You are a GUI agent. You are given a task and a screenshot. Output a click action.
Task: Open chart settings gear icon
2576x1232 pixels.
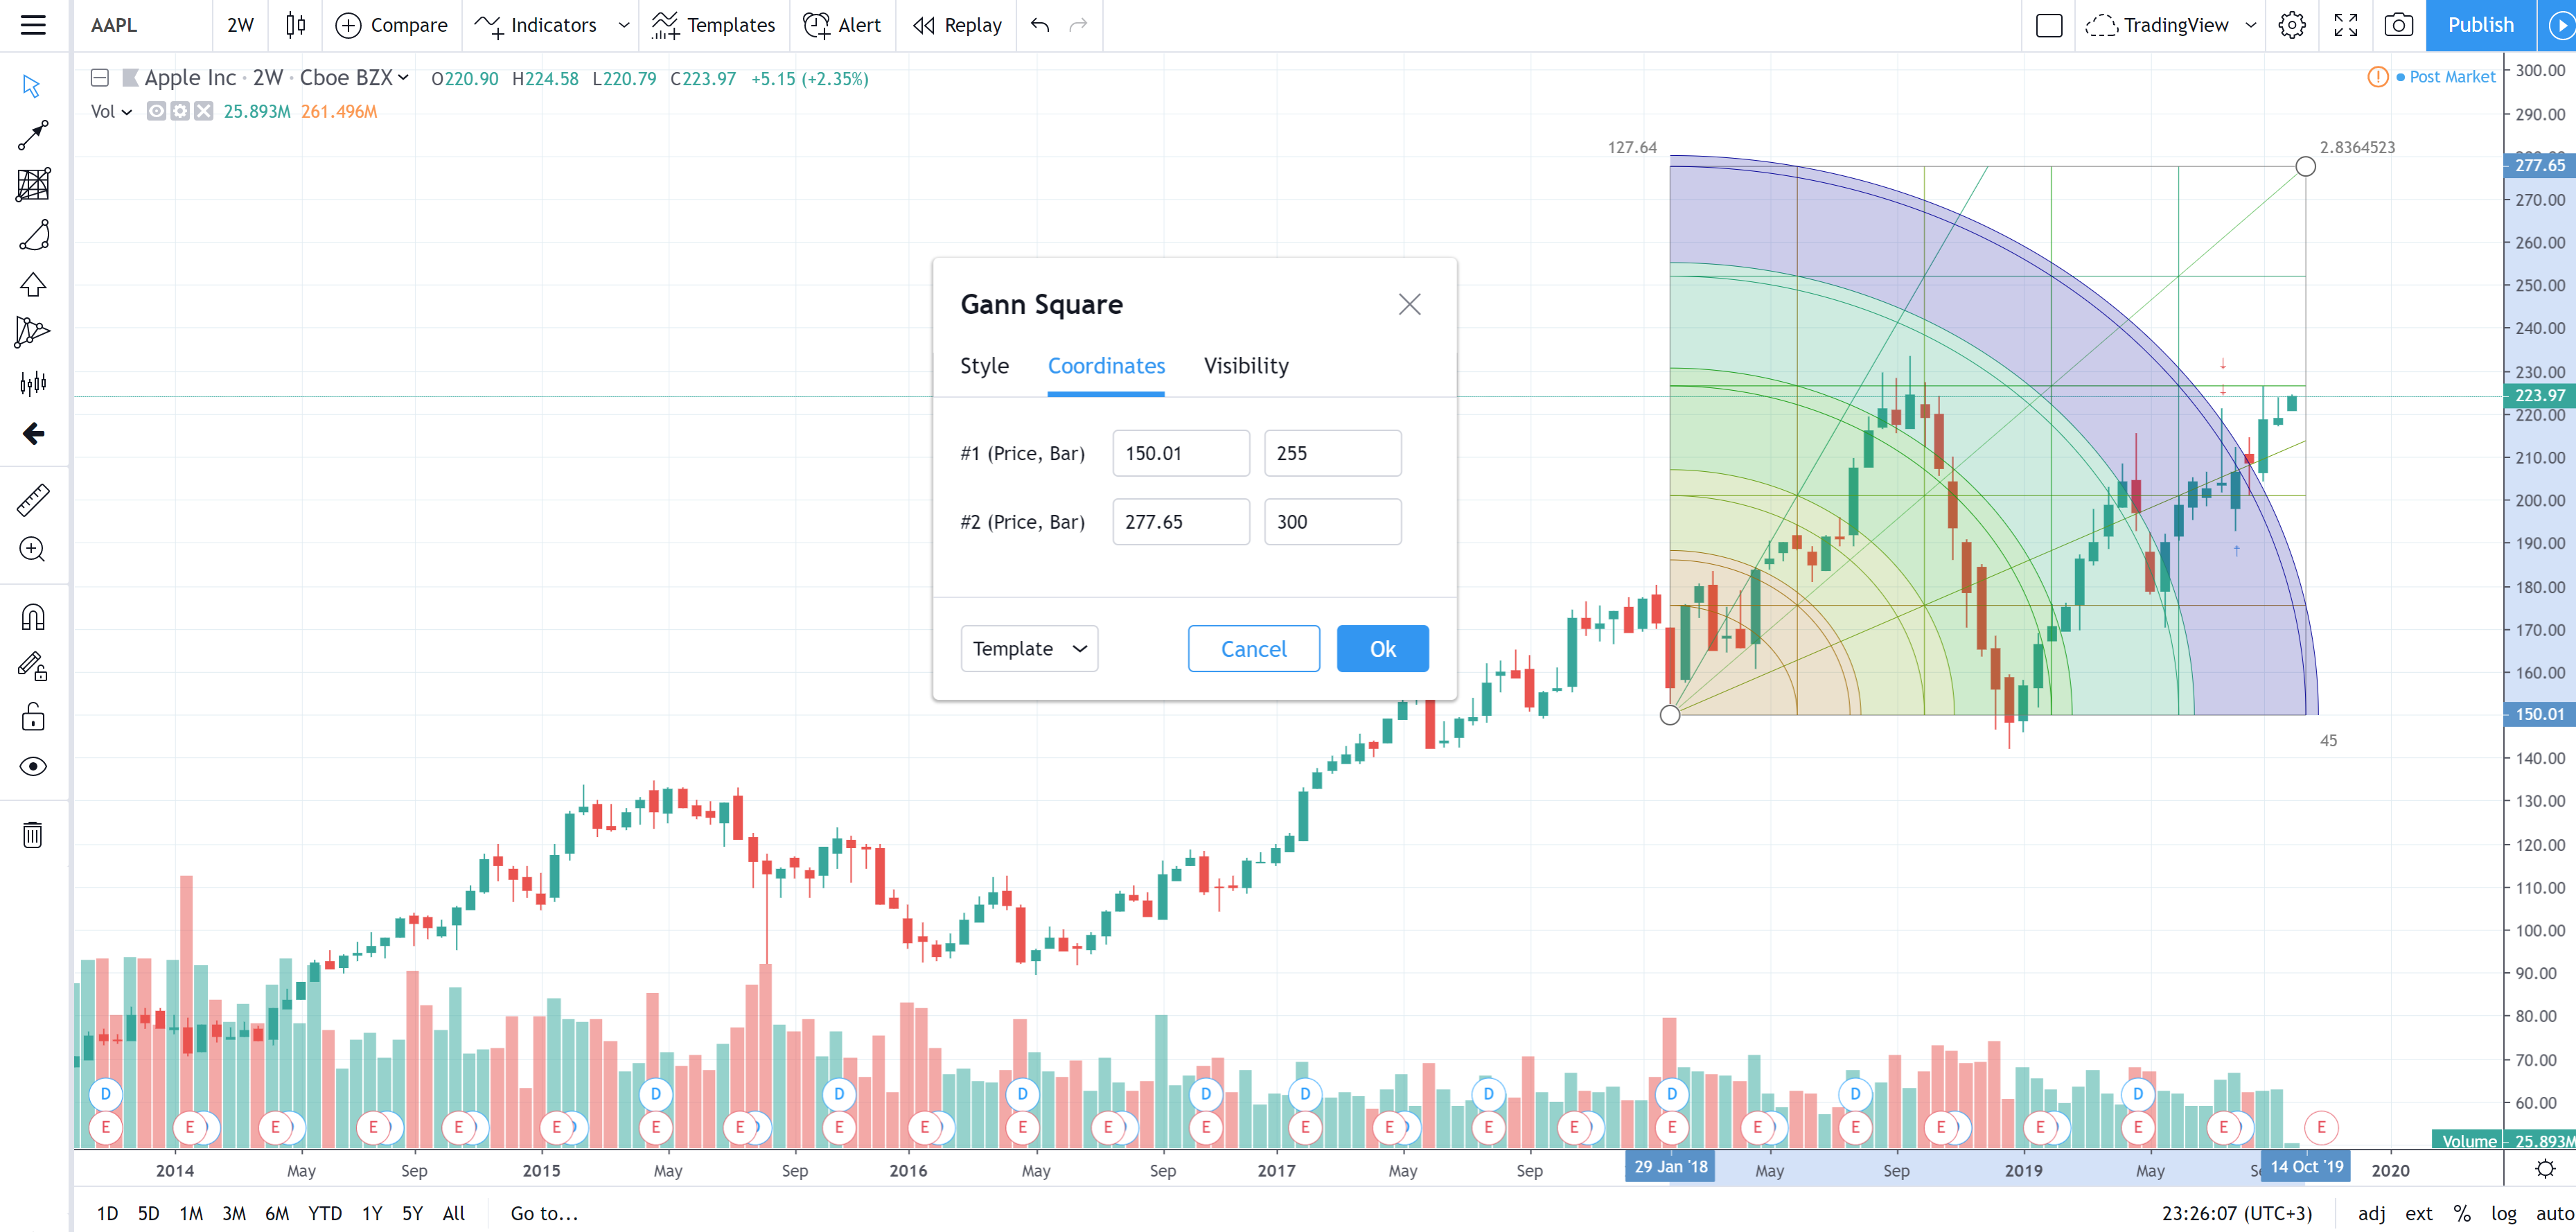click(x=2292, y=25)
